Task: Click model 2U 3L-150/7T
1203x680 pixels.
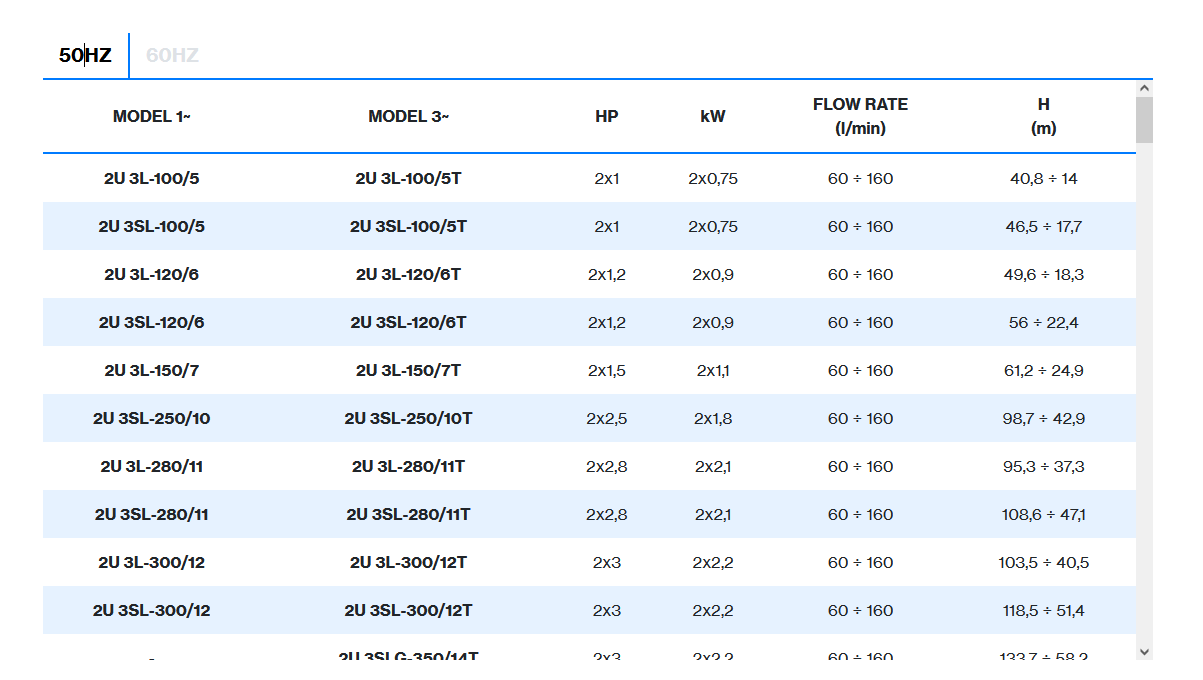Action: (x=408, y=371)
